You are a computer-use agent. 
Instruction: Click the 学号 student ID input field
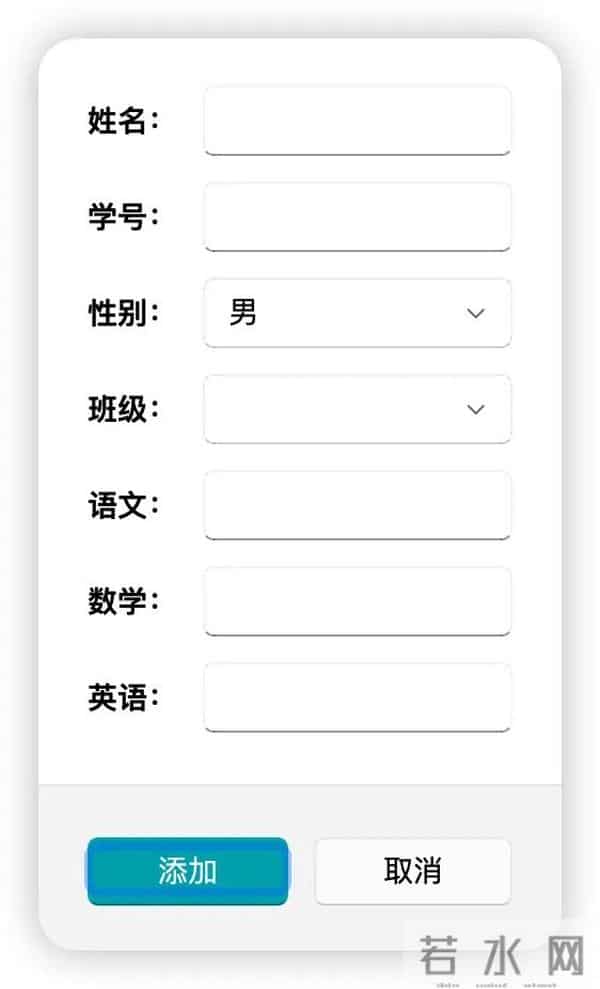tap(355, 217)
